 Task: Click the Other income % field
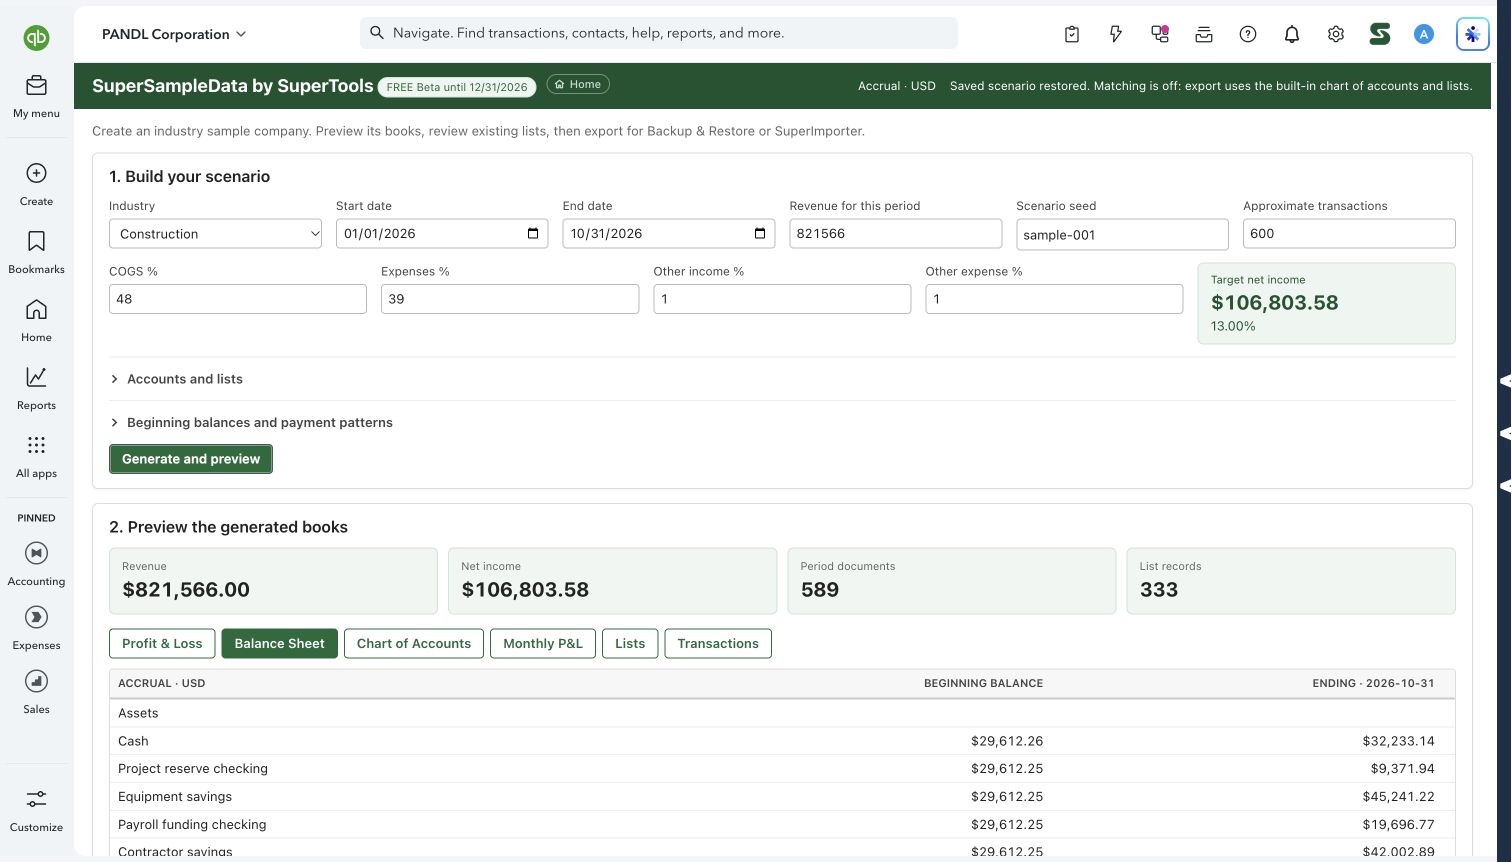point(782,299)
